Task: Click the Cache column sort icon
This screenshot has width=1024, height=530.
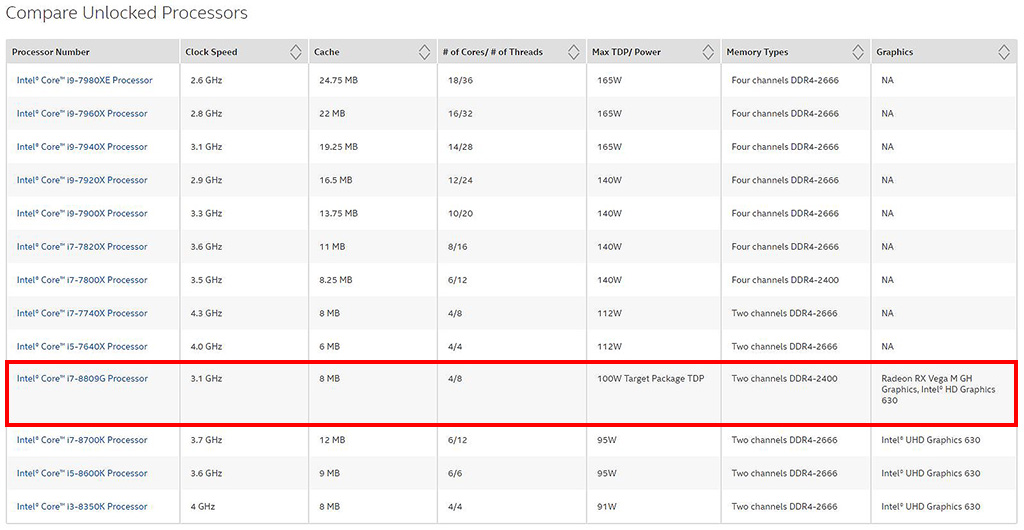Action: (424, 52)
